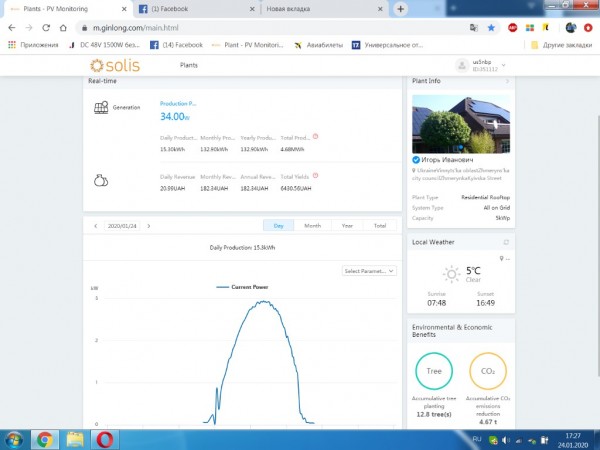Open the Универсальное bookmark
The width and height of the screenshot is (600, 450).
point(388,45)
